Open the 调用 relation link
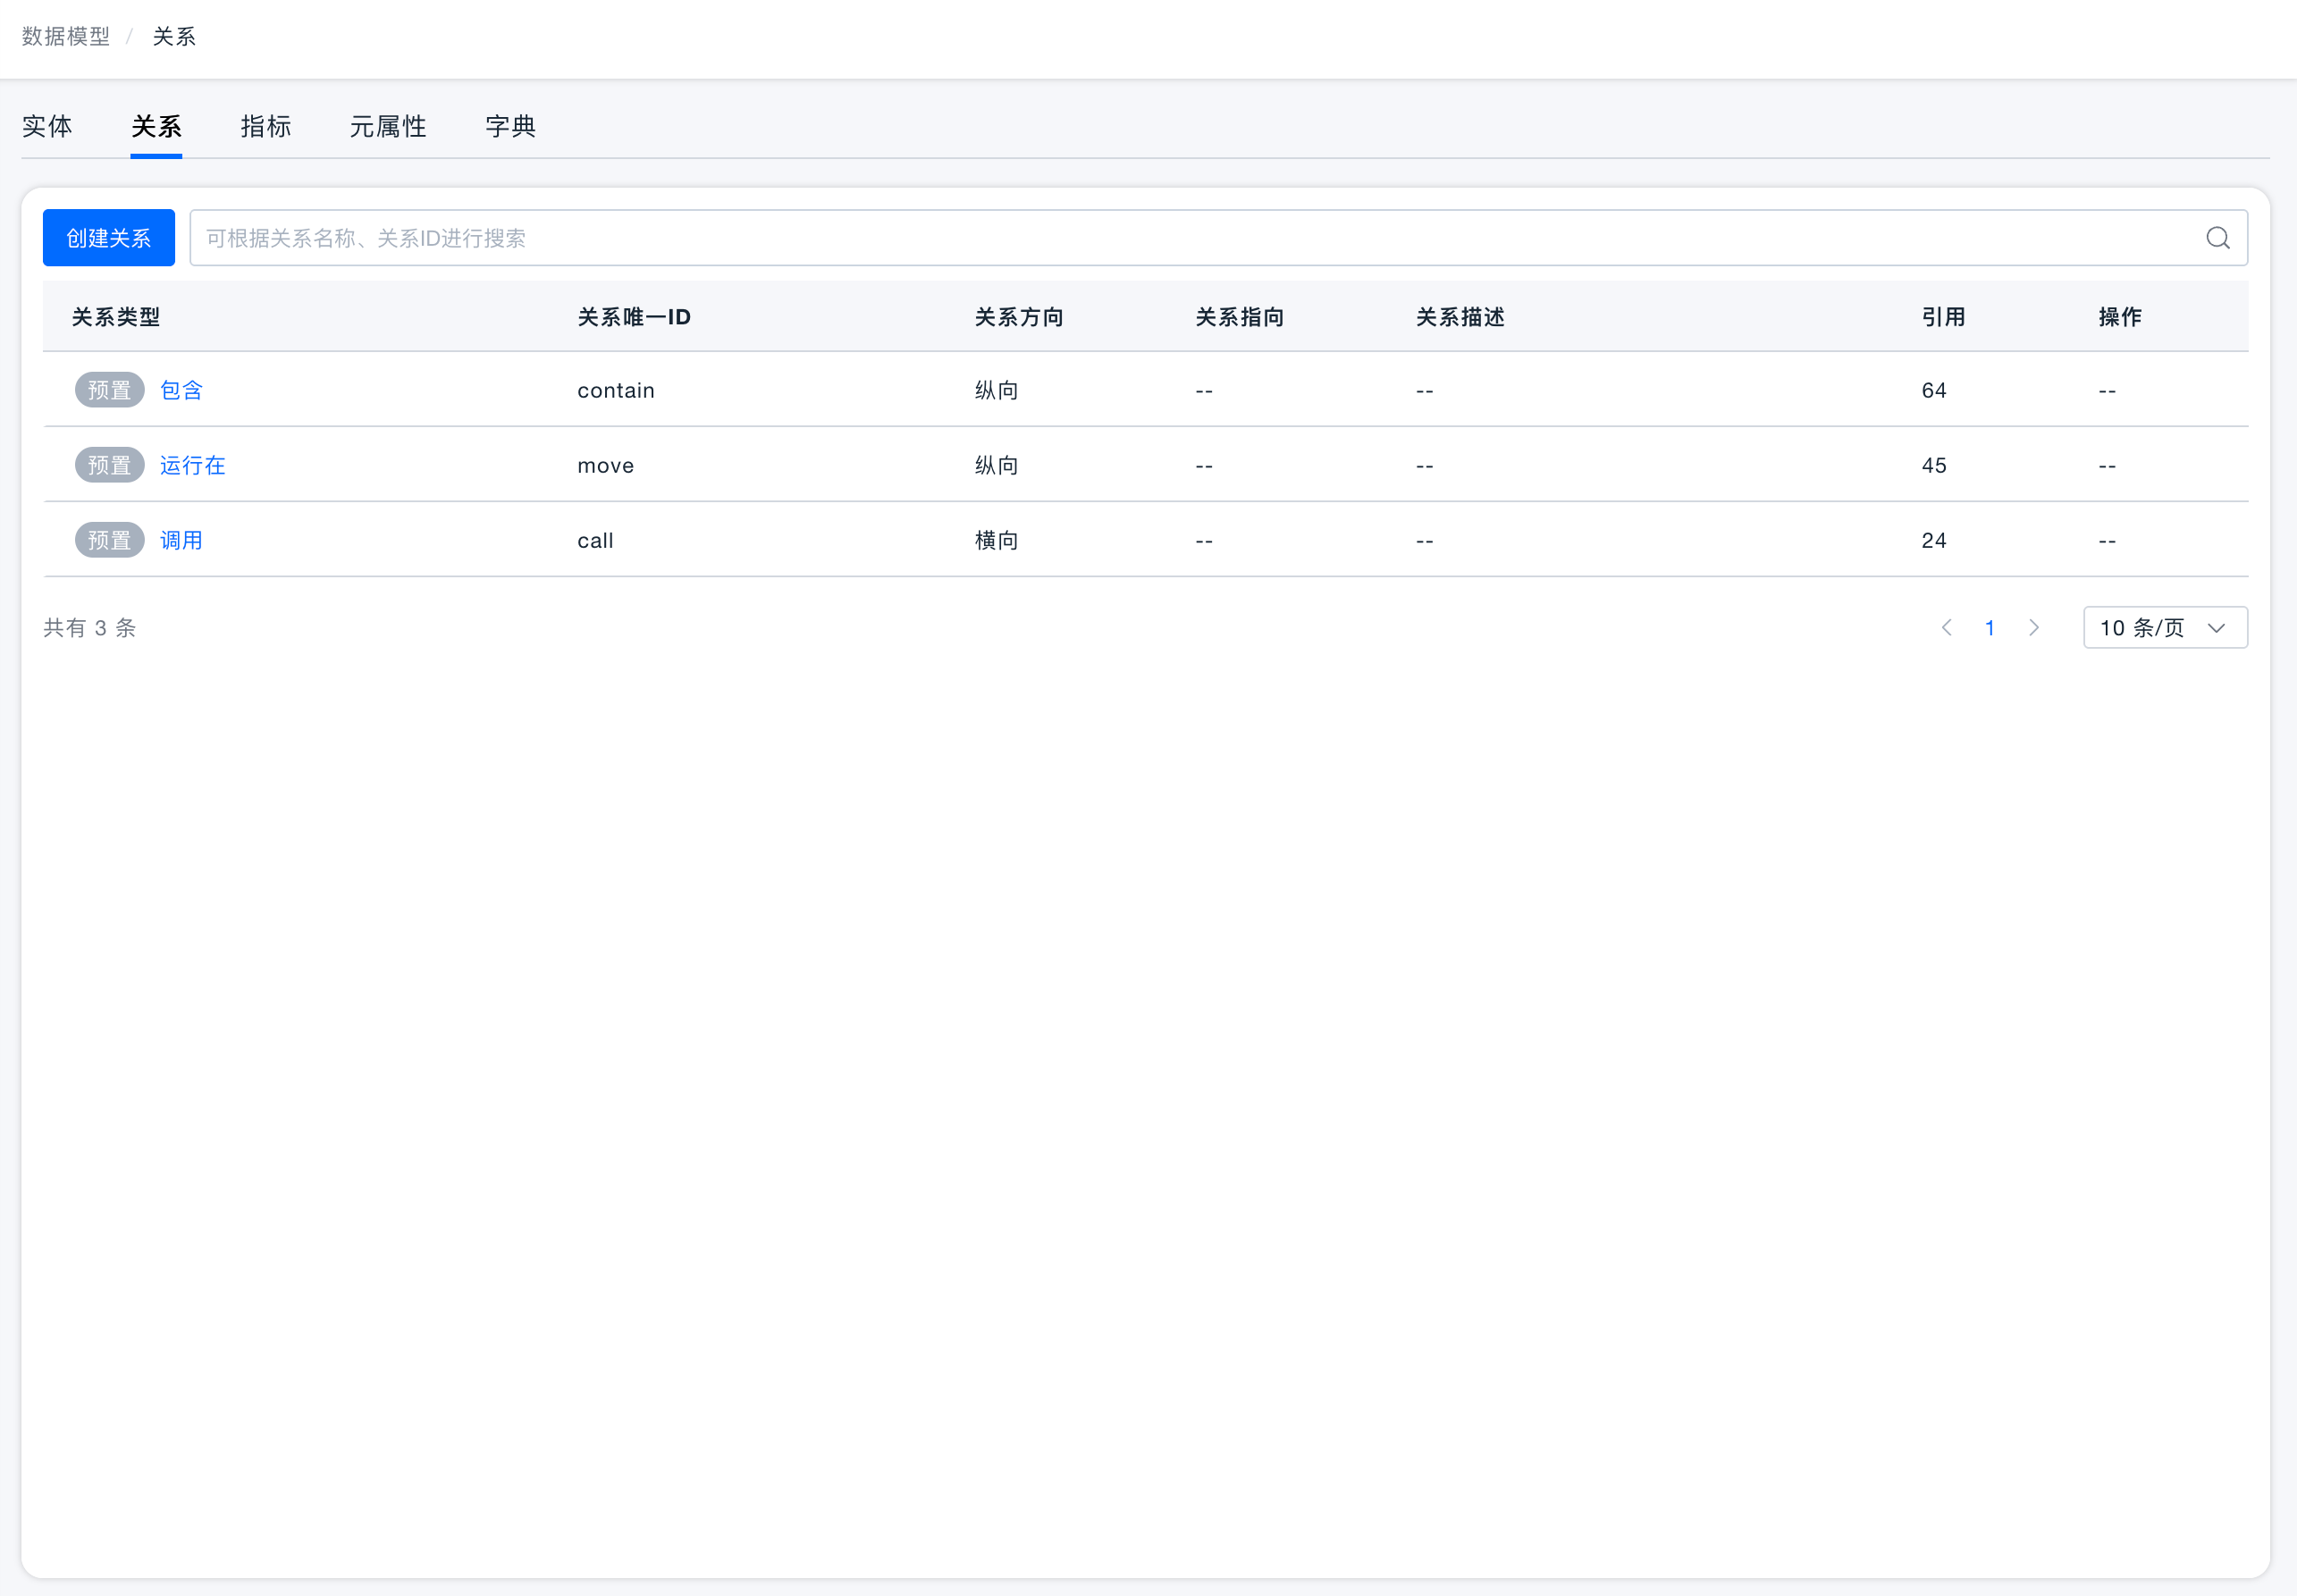Screen dimensions: 2297x1596 tap(181, 540)
